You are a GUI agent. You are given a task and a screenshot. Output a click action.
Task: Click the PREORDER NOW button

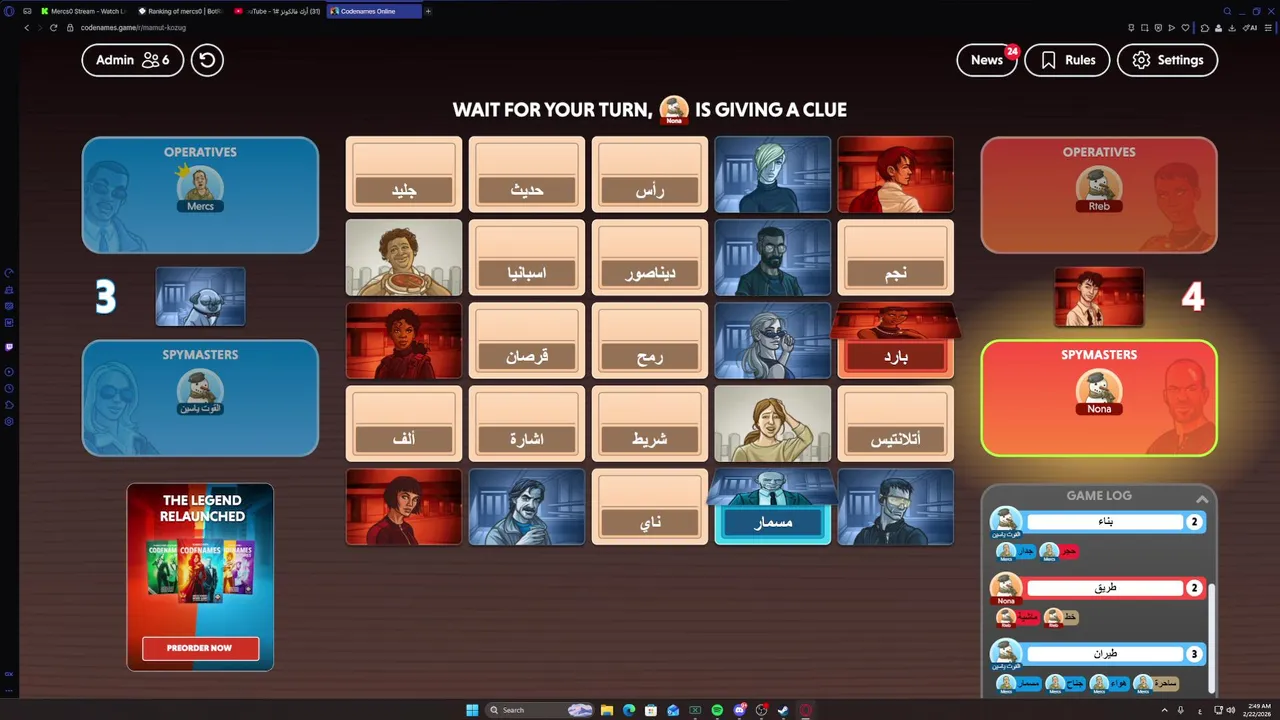(x=200, y=648)
